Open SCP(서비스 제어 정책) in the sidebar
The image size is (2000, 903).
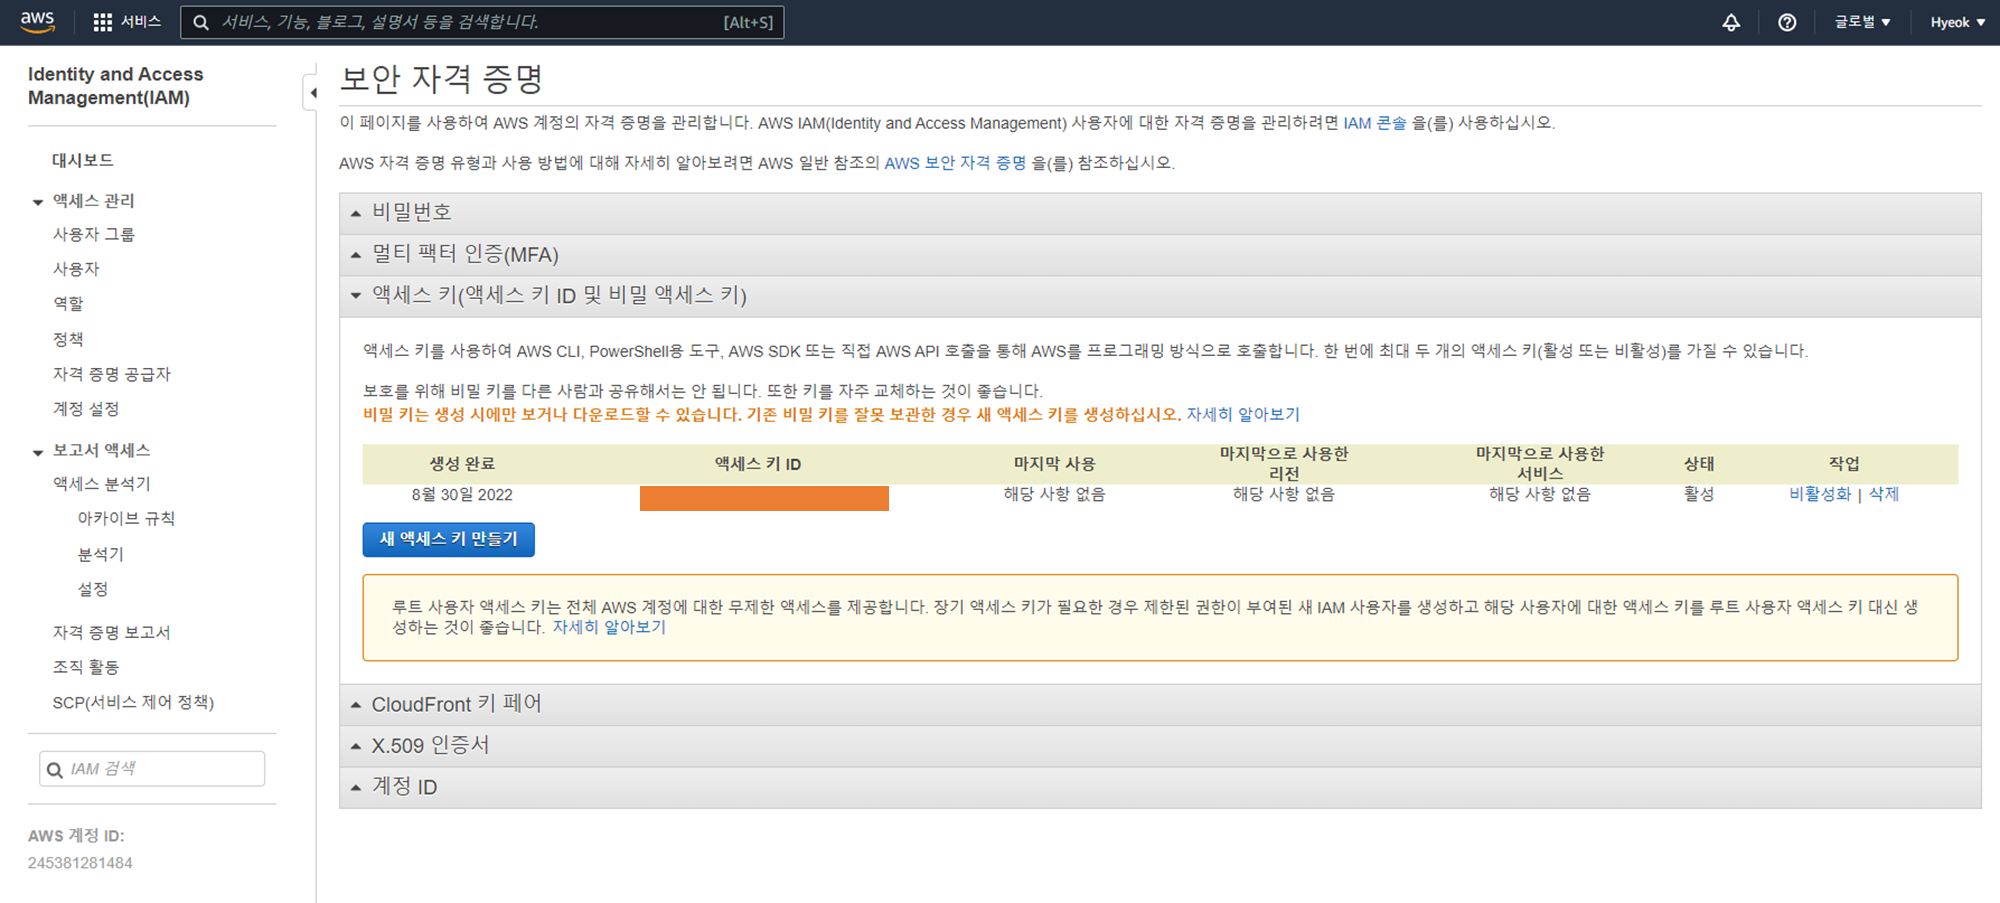[x=133, y=702]
